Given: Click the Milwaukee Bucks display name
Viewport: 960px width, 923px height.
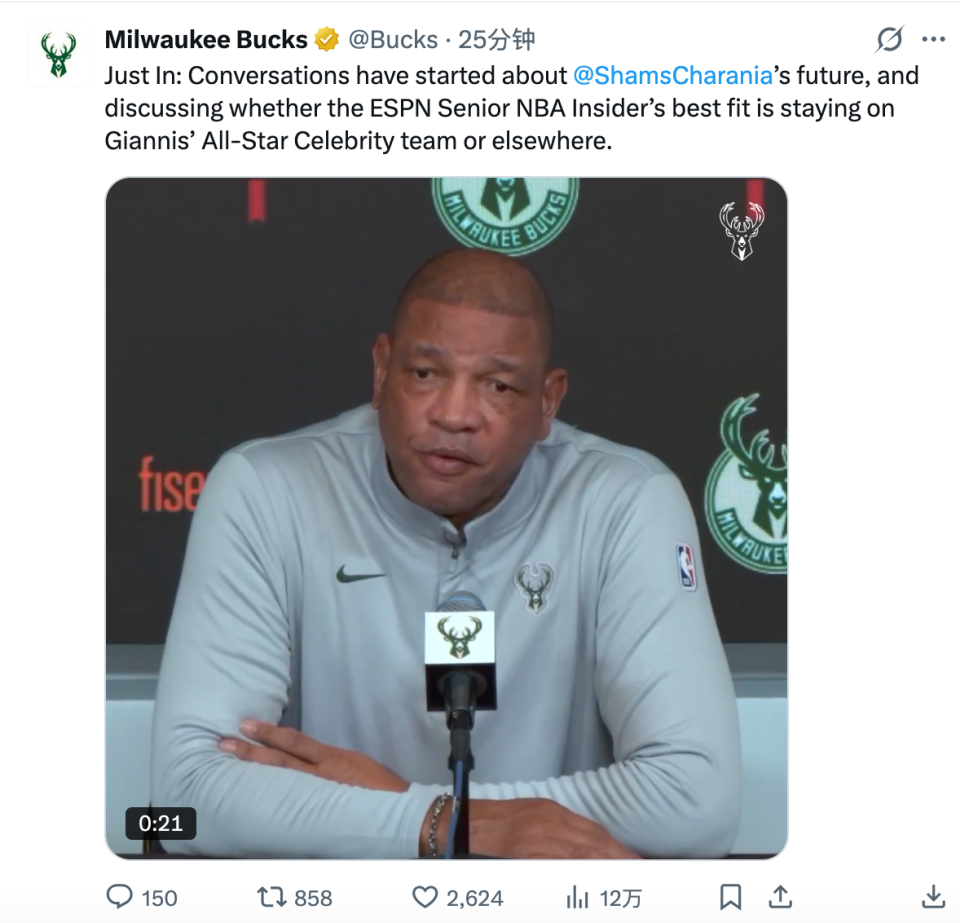Looking at the screenshot, I should [x=206, y=40].
